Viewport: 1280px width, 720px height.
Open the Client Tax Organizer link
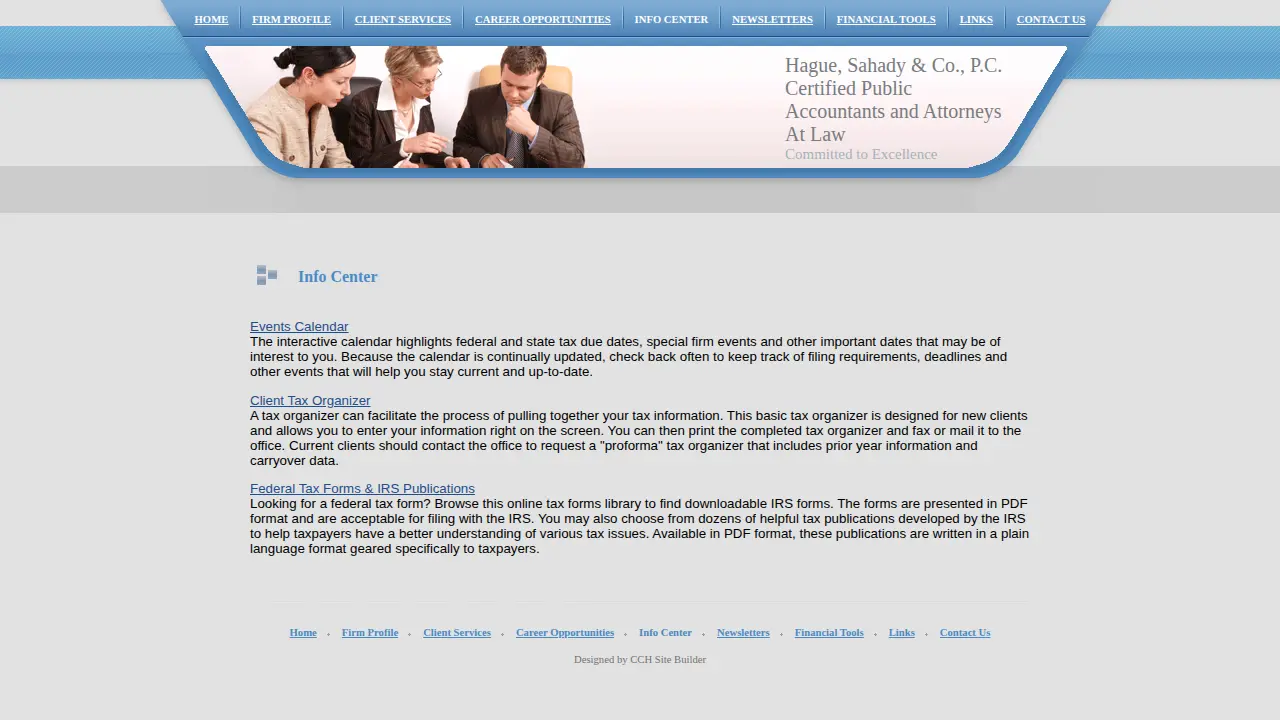[310, 401]
